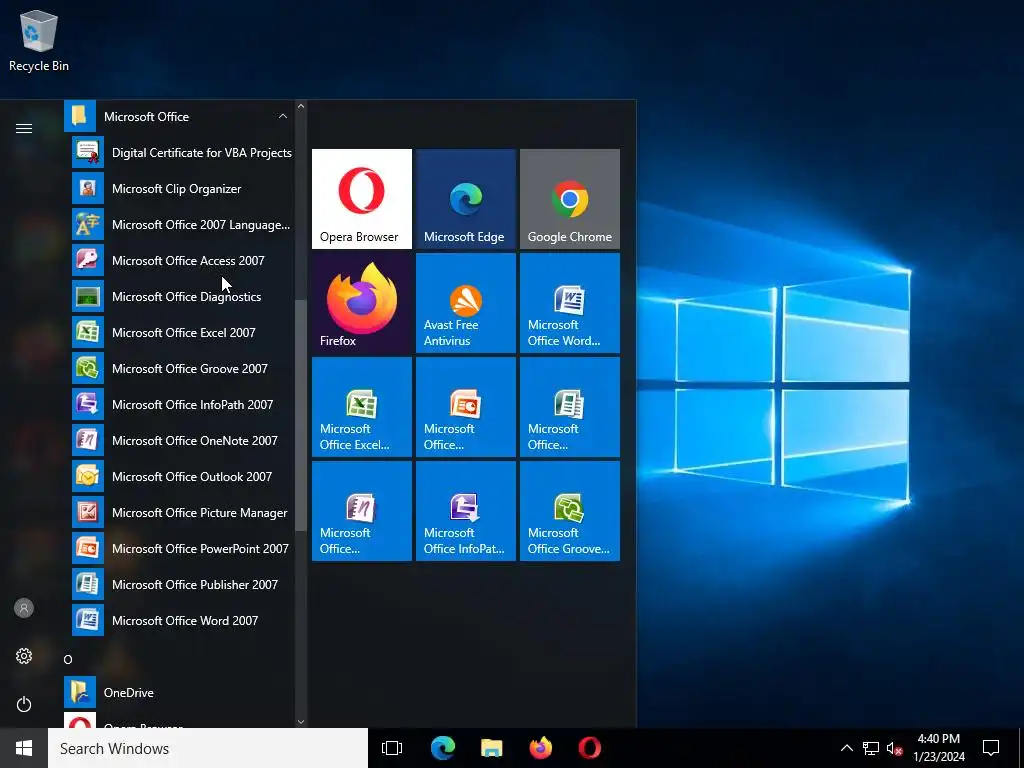Focus the Search Windows box
The width and height of the screenshot is (1024, 768).
tap(208, 748)
